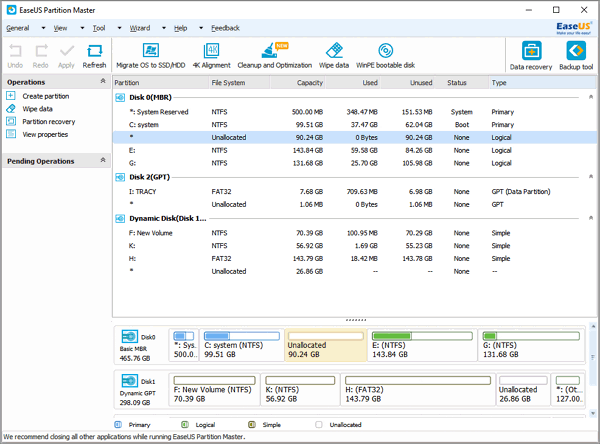The image size is (600, 444).
Task: Open the Data recovery tool
Action: [x=531, y=56]
